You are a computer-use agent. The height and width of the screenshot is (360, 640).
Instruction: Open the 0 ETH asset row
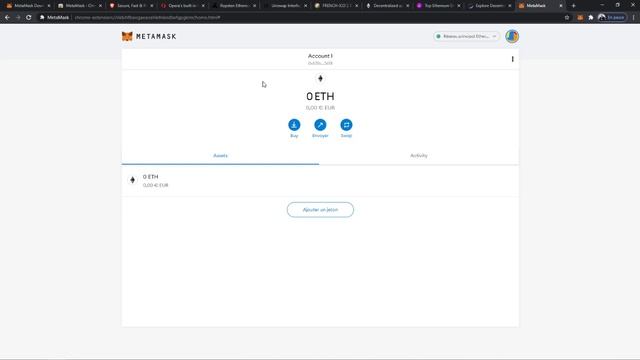coord(320,180)
